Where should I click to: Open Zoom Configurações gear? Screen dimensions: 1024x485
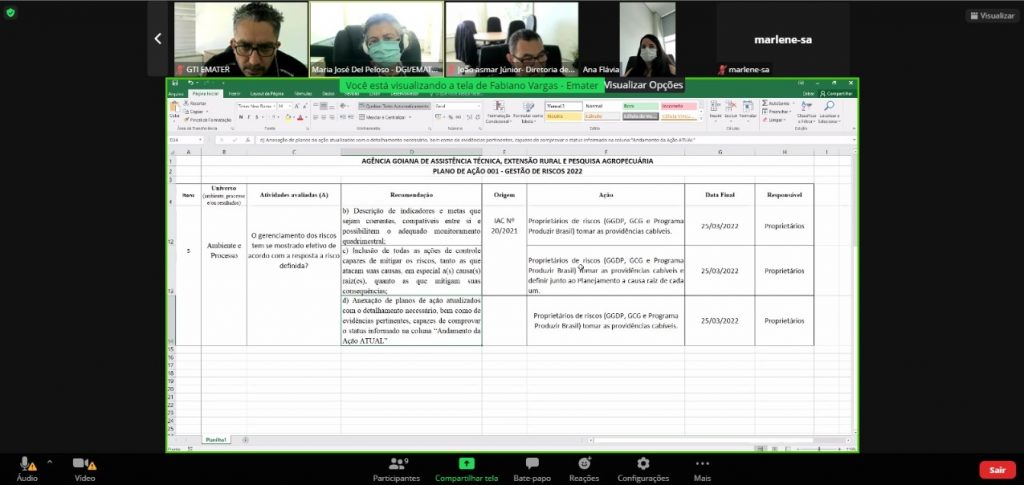tap(643, 468)
